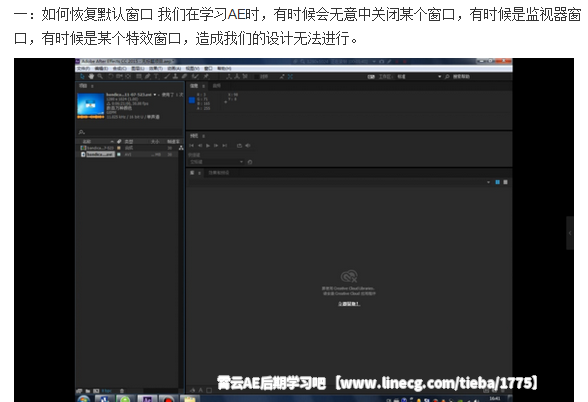The image size is (588, 402).
Task: Open the preview shortcut dropdown
Action: (x=216, y=162)
